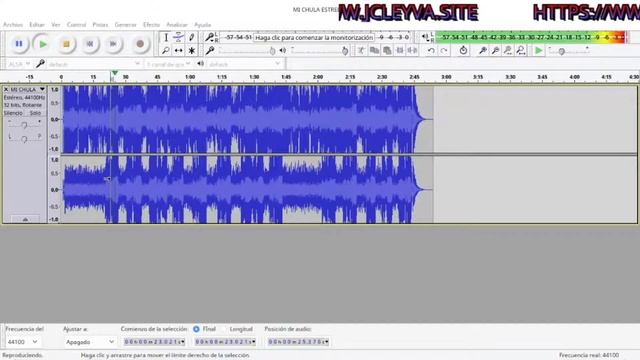Click the selection start time field
The height and width of the screenshot is (360, 640).
[x=154, y=342]
